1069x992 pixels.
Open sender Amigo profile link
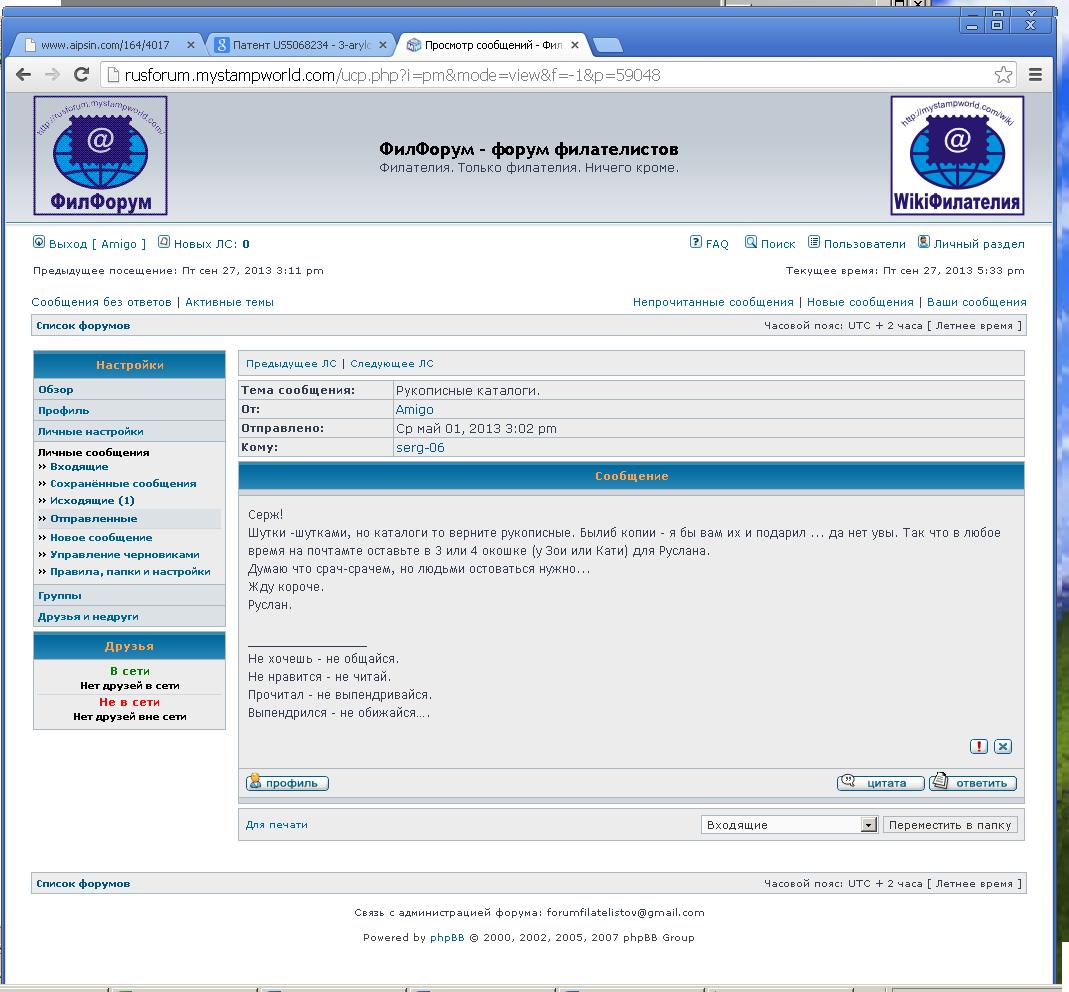(x=415, y=410)
